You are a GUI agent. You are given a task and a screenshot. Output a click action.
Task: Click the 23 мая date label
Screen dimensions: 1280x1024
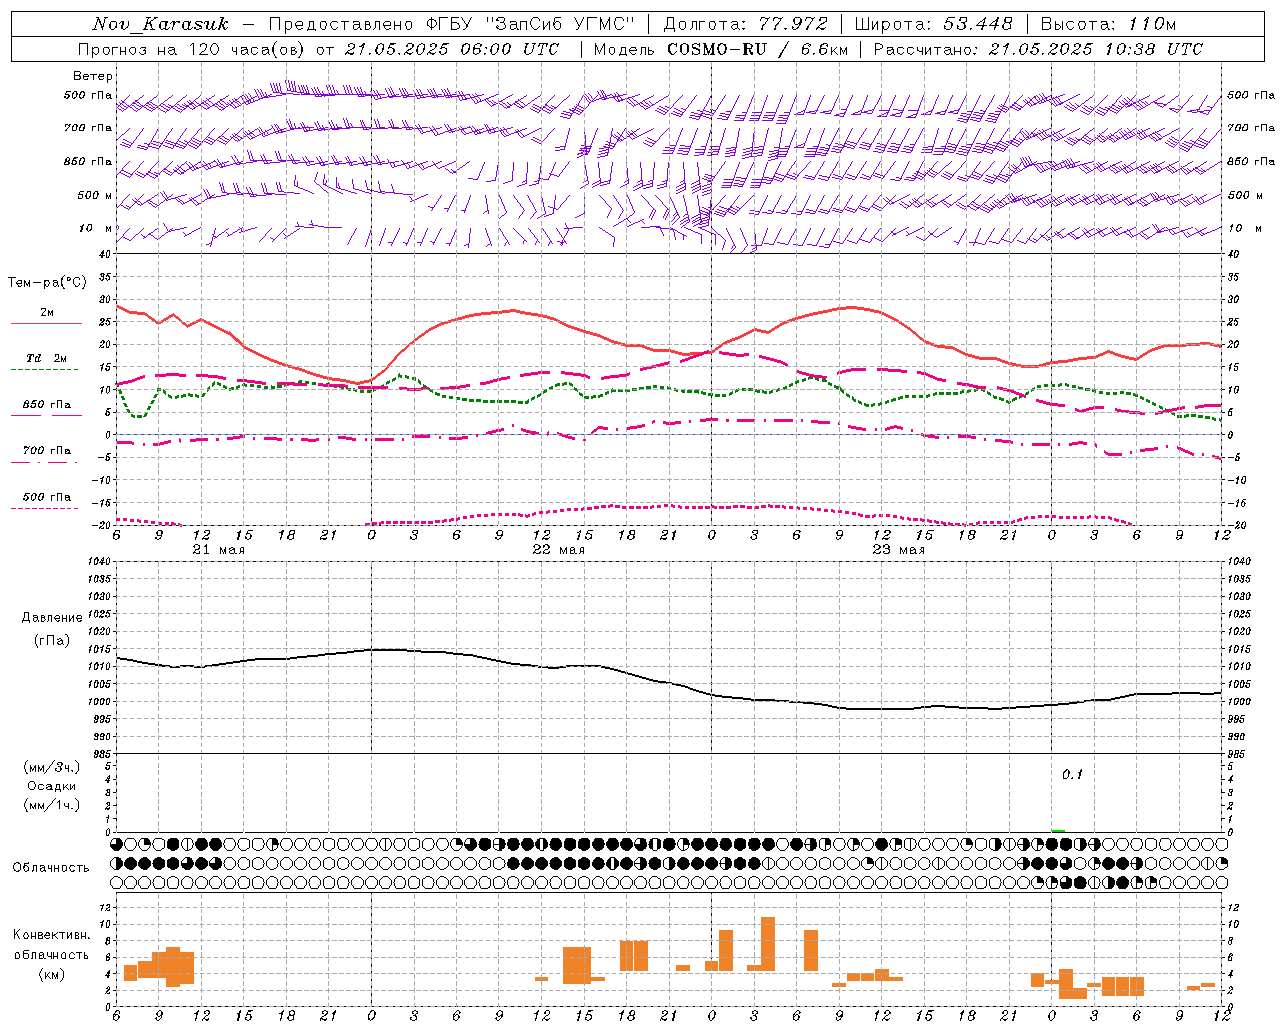click(x=898, y=550)
